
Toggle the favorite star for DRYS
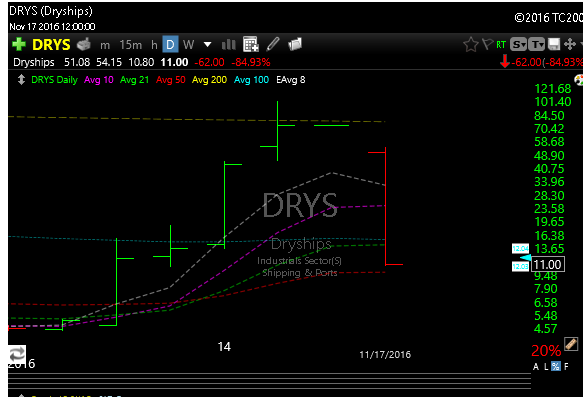471,44
